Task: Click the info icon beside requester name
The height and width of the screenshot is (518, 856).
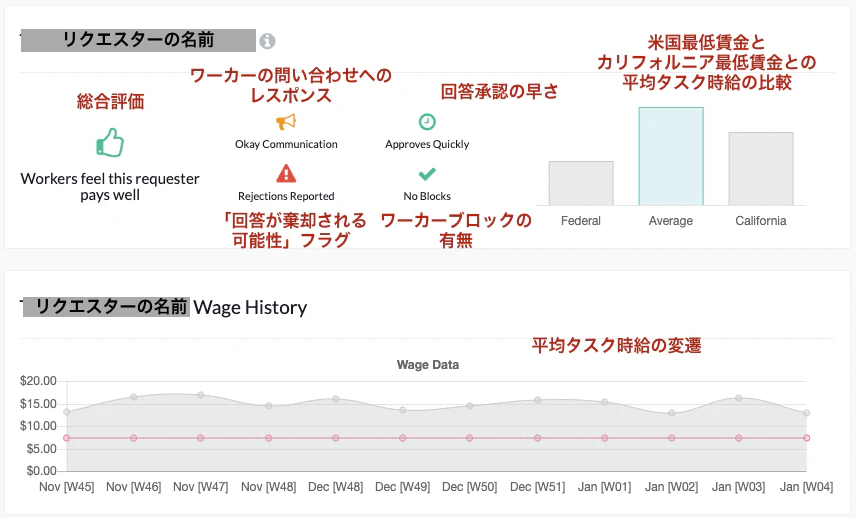Action: tap(267, 41)
